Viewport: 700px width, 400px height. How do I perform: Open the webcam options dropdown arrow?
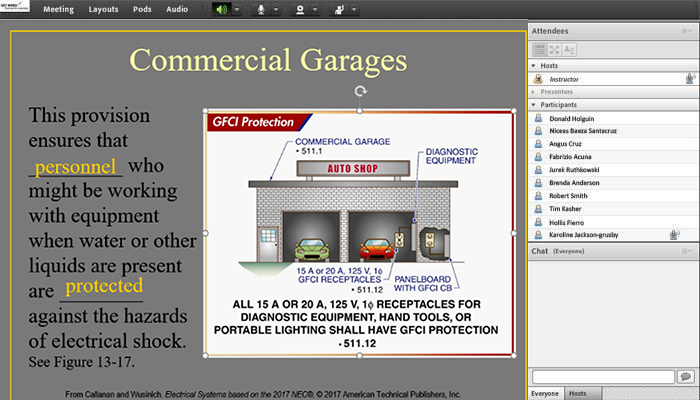(x=316, y=9)
